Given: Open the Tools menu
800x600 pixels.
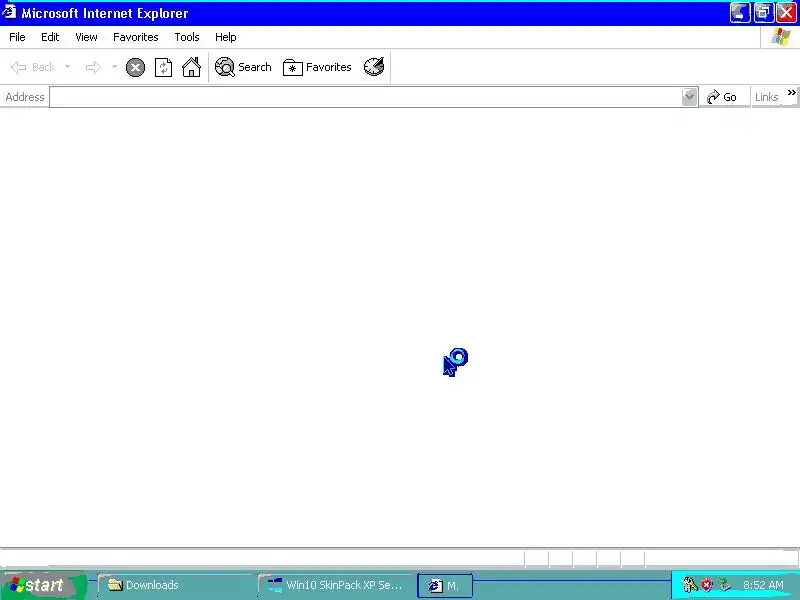Looking at the screenshot, I should 187,37.
